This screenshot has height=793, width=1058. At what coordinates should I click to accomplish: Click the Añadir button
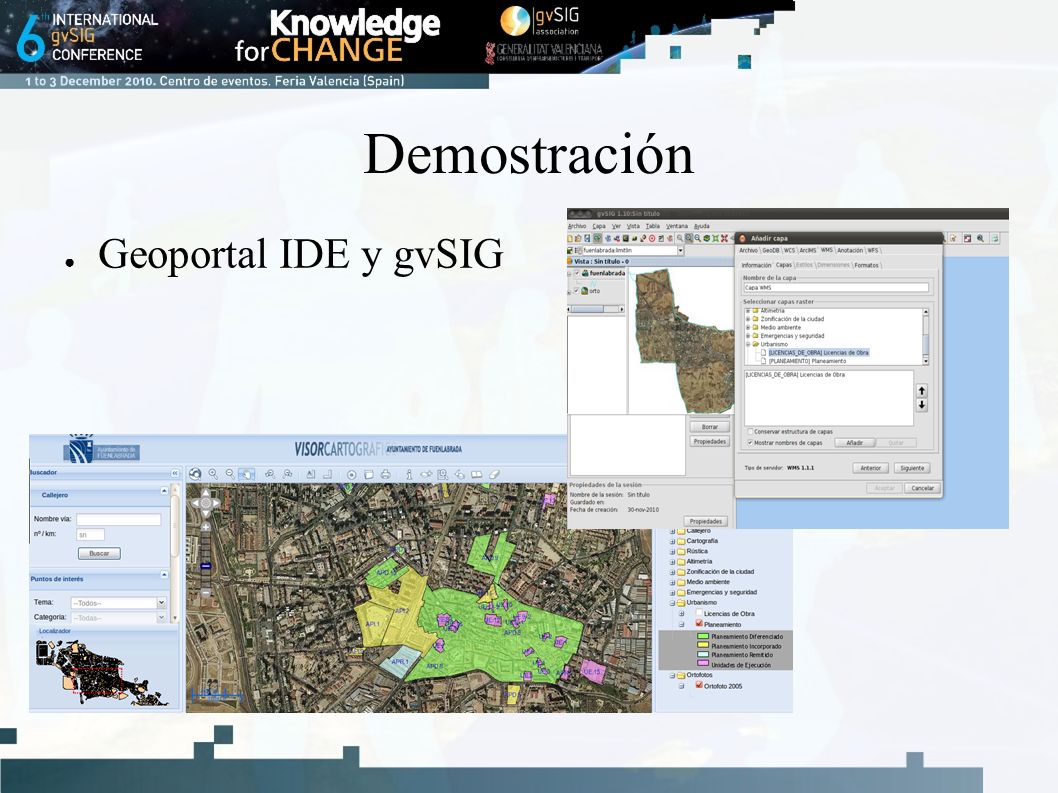[x=855, y=442]
